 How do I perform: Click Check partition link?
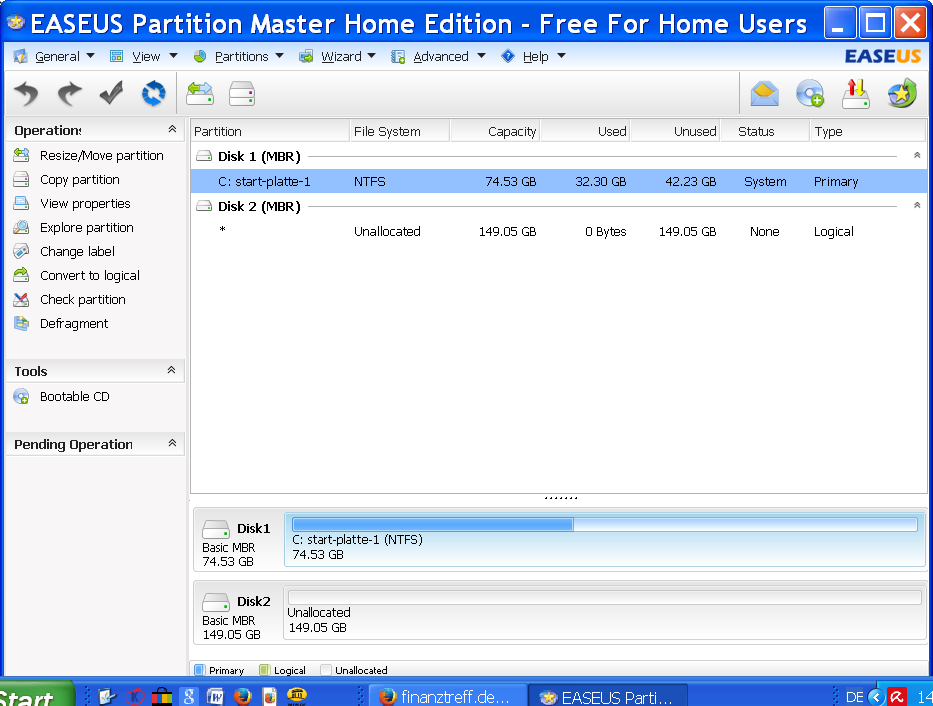[83, 299]
